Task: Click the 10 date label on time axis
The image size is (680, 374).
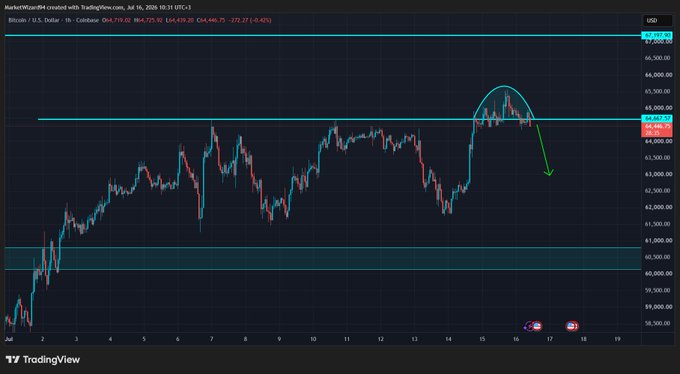Action: pos(313,339)
